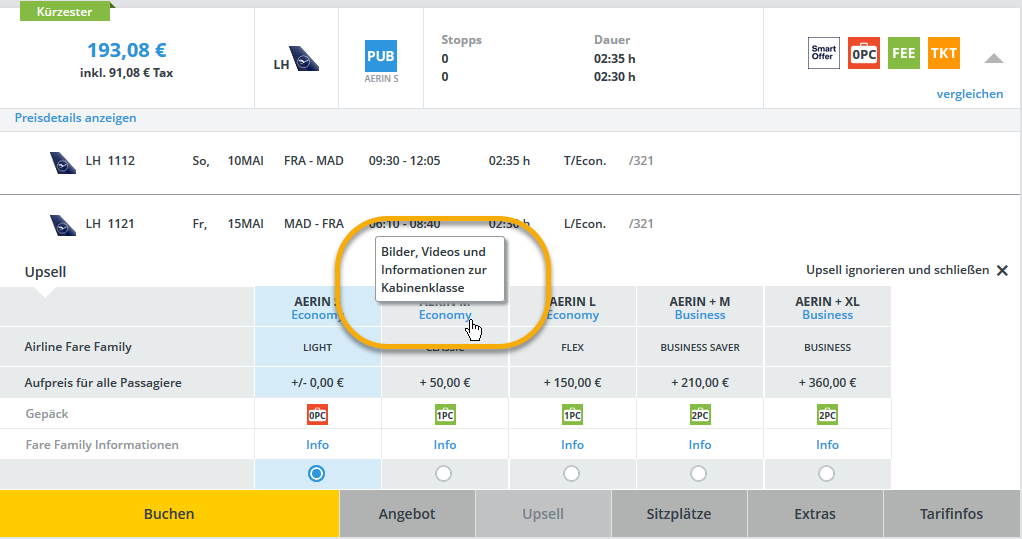The width and height of the screenshot is (1022, 539).
Task: Click the orange TKT icon
Action: tap(943, 53)
